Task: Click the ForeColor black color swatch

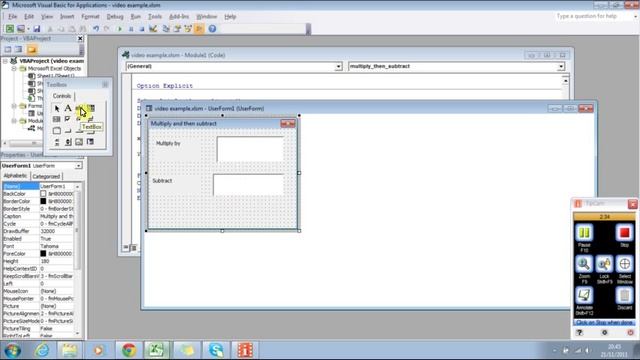Action: coord(43,253)
